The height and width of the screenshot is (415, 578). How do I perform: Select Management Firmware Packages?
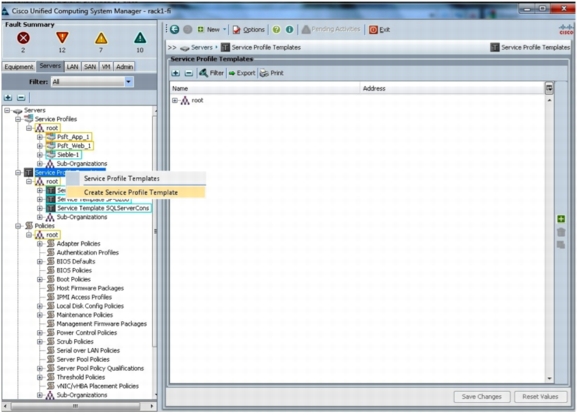pyautogui.click(x=101, y=324)
